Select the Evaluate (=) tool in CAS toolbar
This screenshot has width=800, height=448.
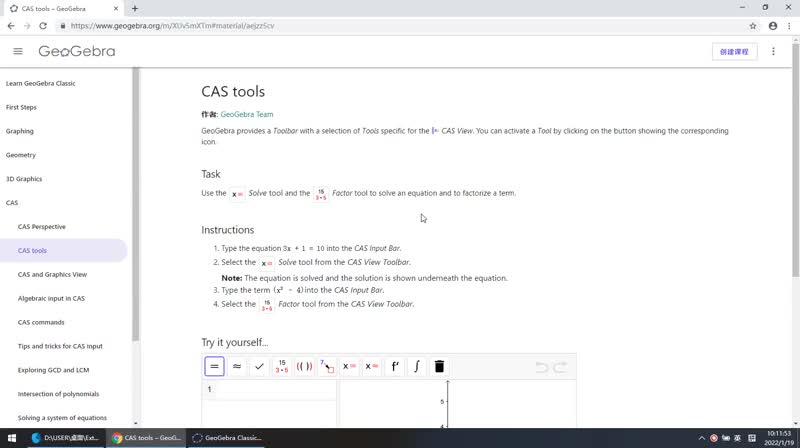pyautogui.click(x=214, y=366)
